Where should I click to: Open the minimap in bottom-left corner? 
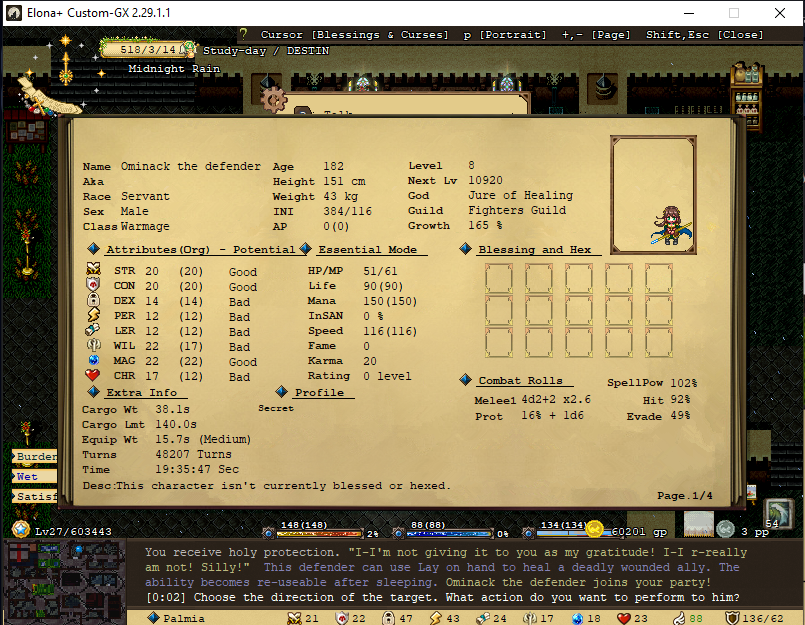(x=64, y=581)
